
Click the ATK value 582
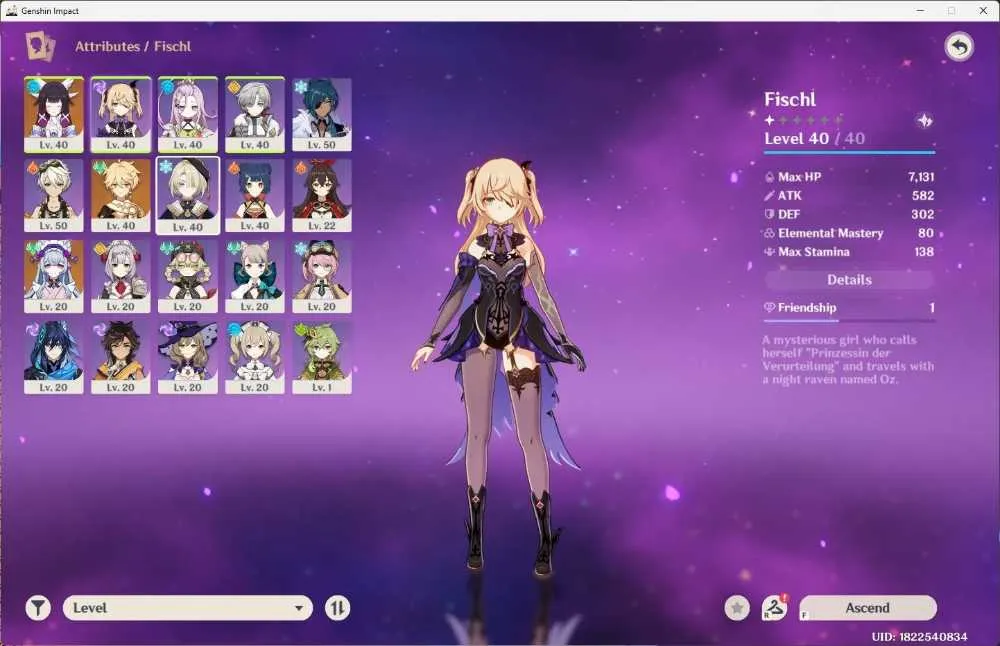pos(923,196)
